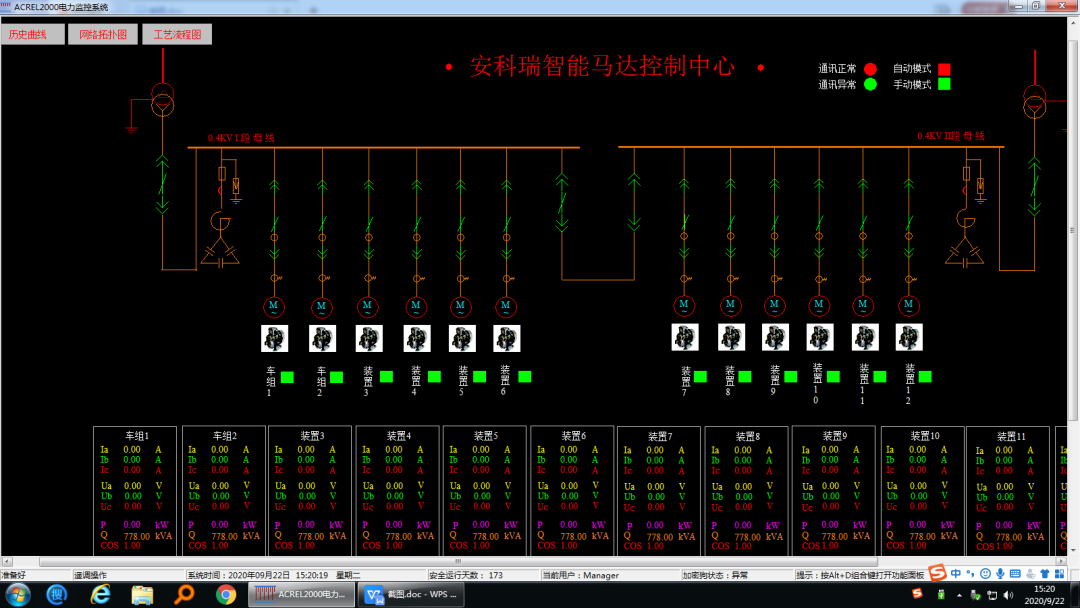Image resolution: width=1080 pixels, height=608 pixels.
Task: Click the 安科瑞智能马达控制中心 title
Action: tap(603, 67)
